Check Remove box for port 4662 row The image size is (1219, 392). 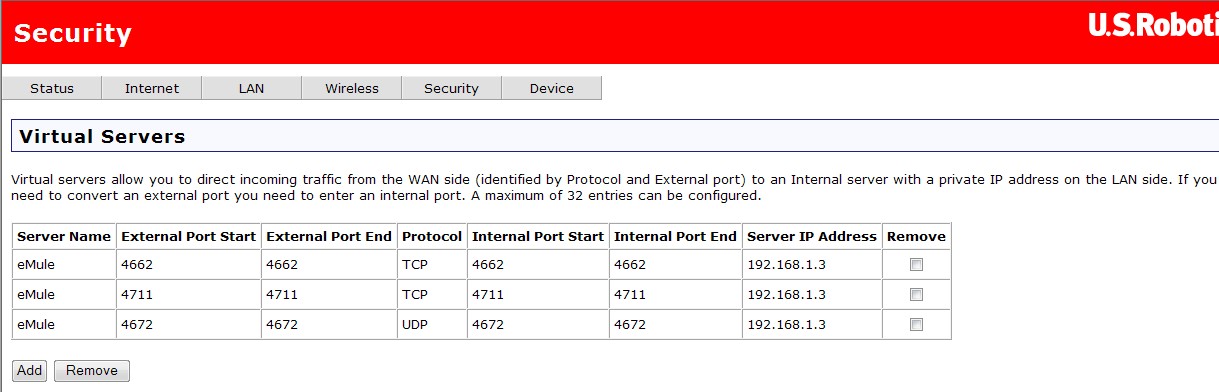pos(916,265)
